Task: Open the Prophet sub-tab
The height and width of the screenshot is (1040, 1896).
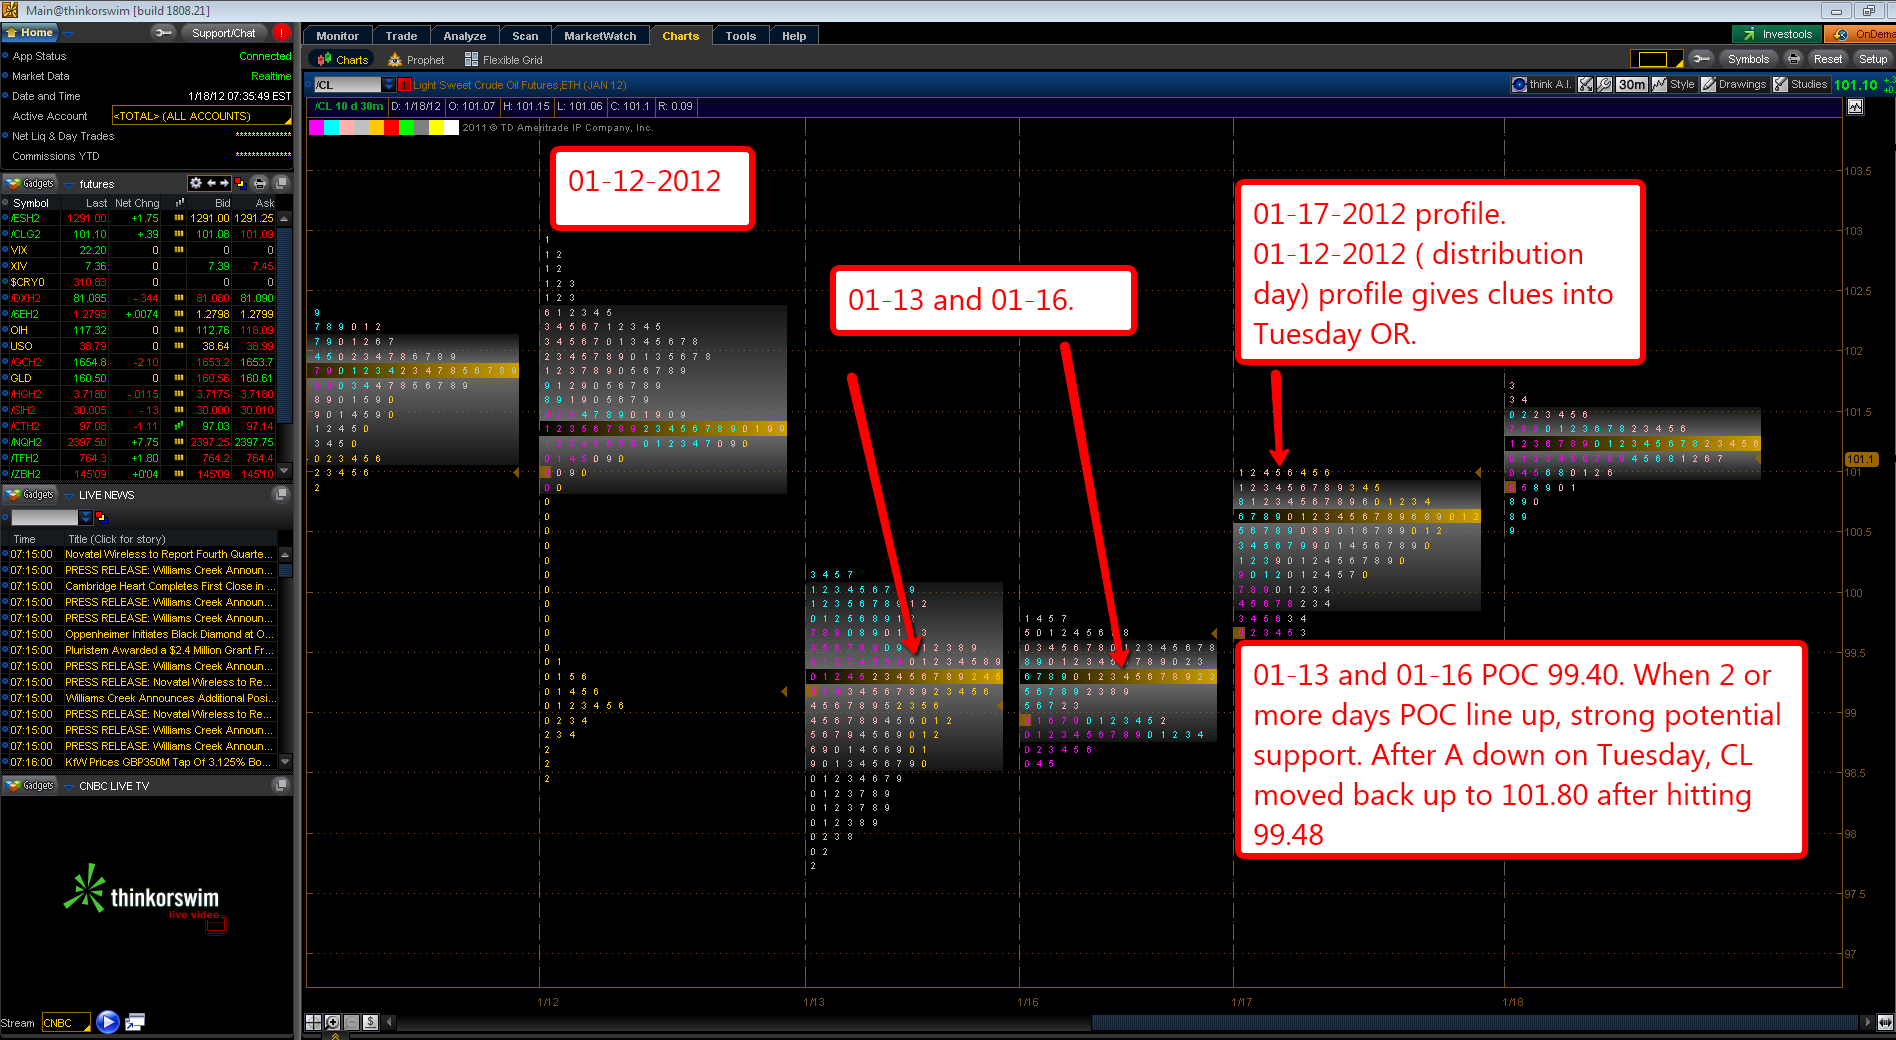Action: click(416, 60)
